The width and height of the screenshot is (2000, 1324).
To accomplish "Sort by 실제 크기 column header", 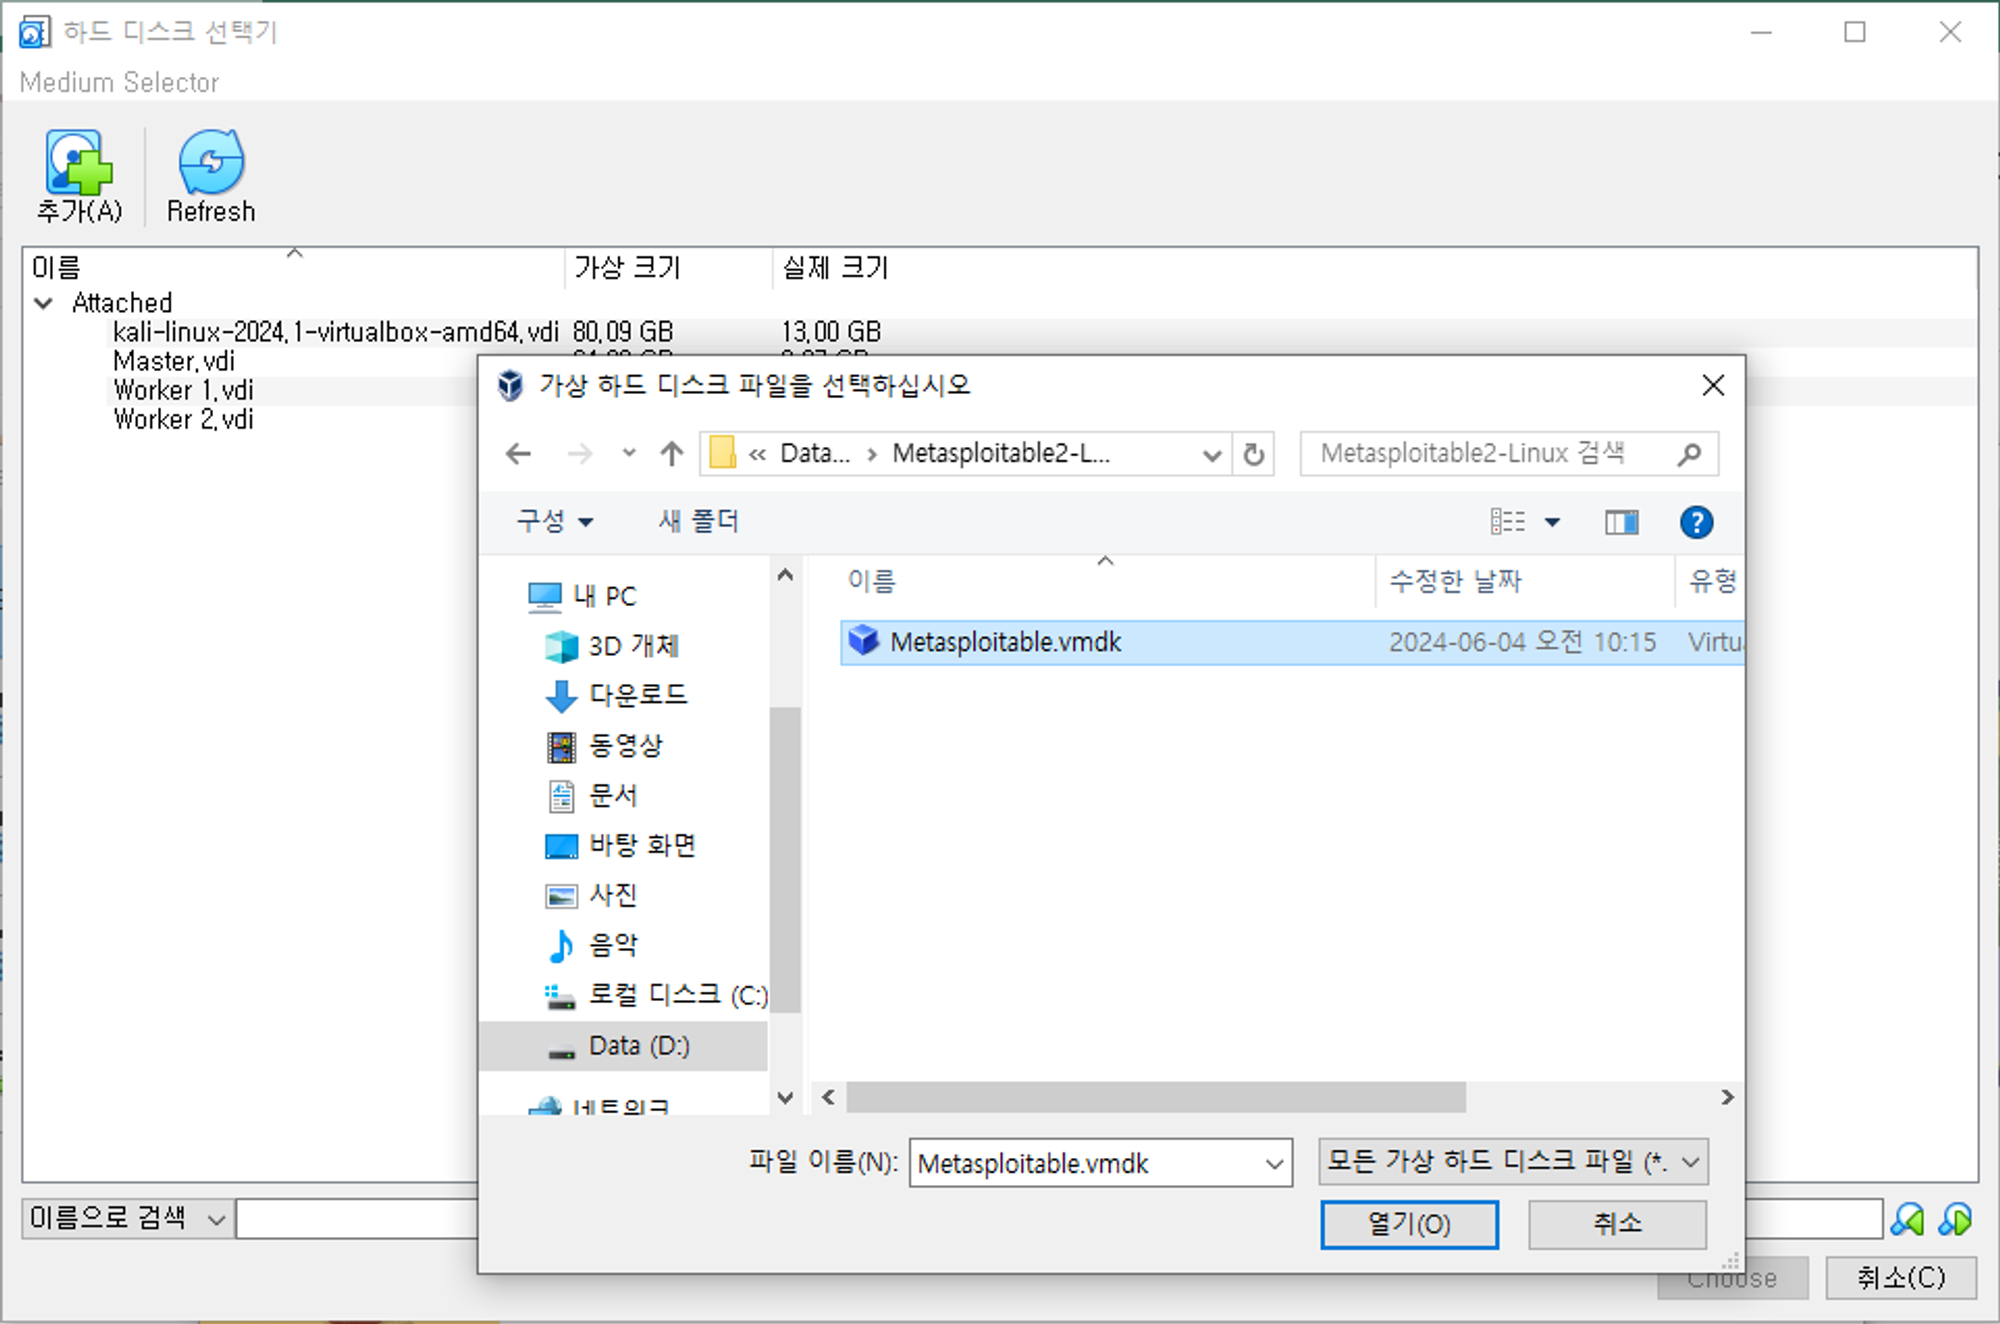I will (836, 267).
